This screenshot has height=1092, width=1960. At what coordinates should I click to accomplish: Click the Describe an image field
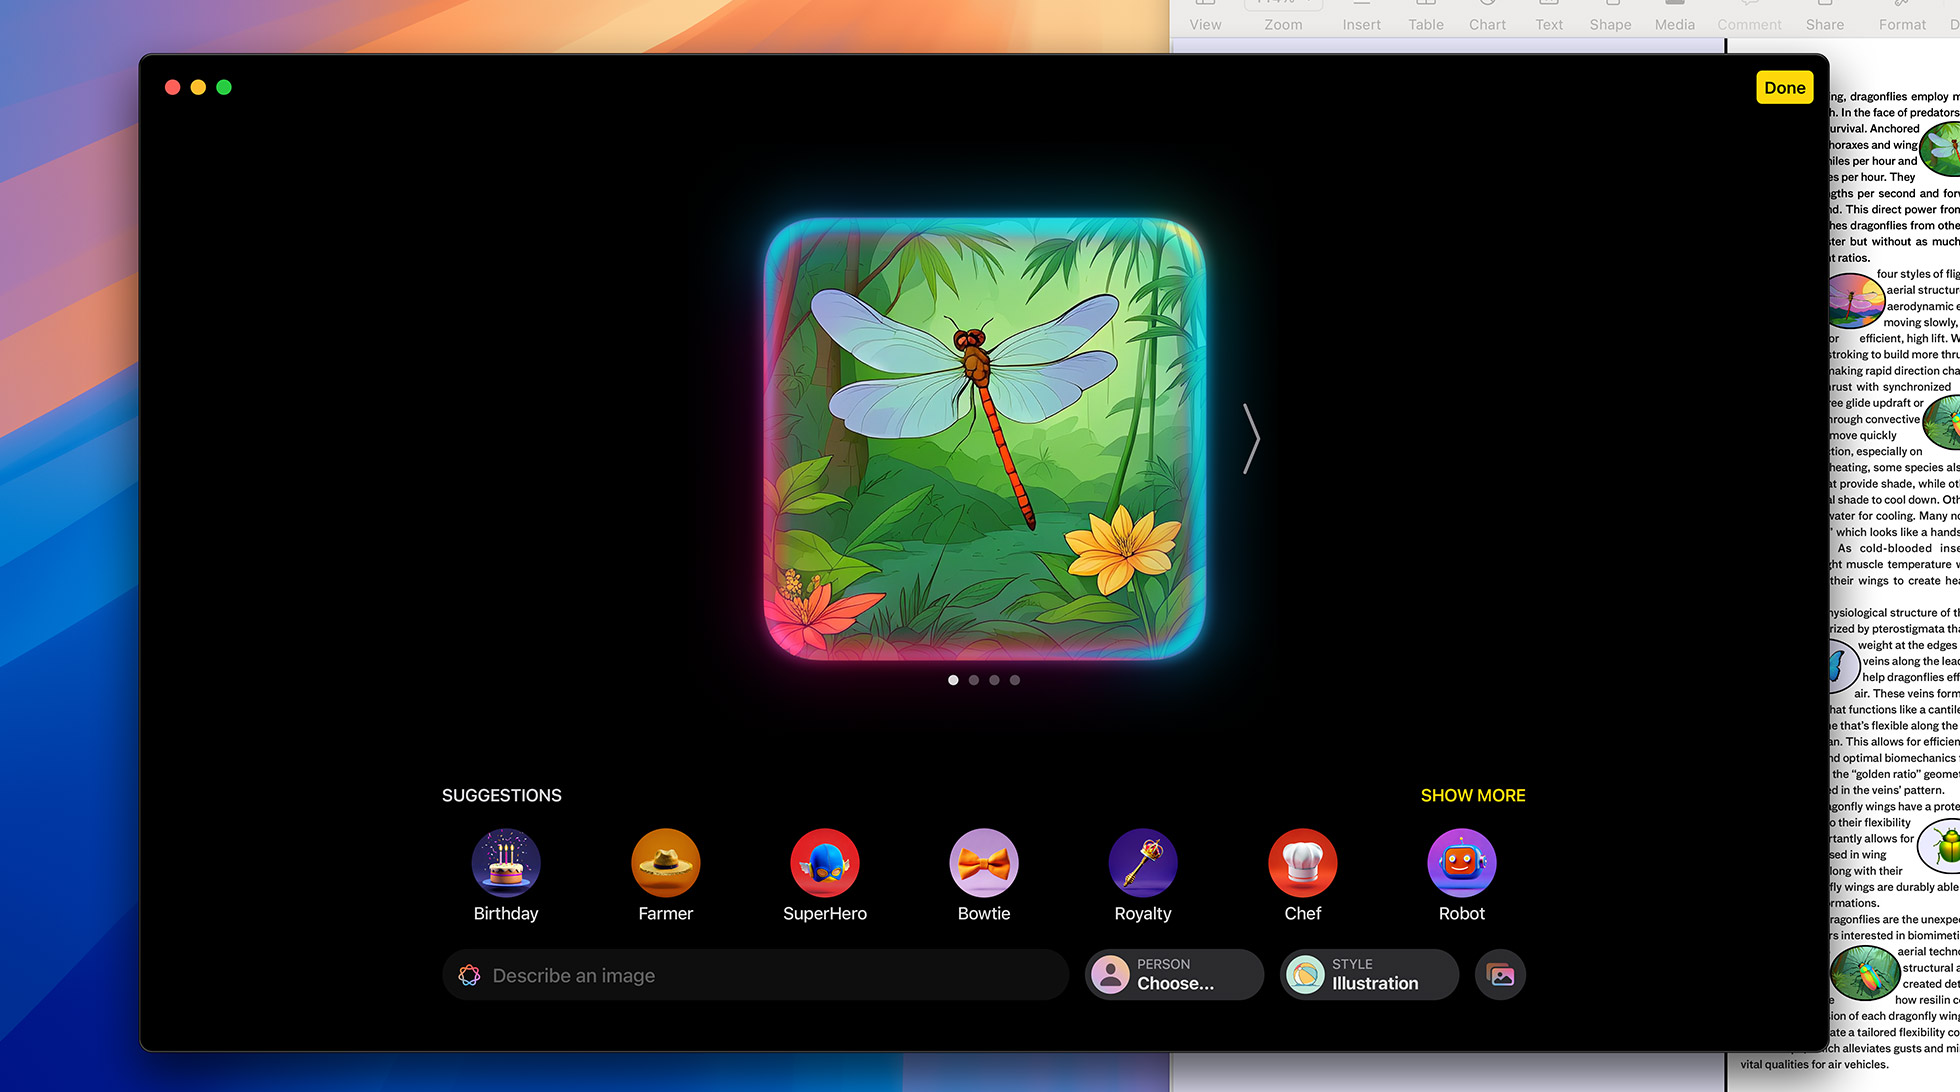[756, 975]
